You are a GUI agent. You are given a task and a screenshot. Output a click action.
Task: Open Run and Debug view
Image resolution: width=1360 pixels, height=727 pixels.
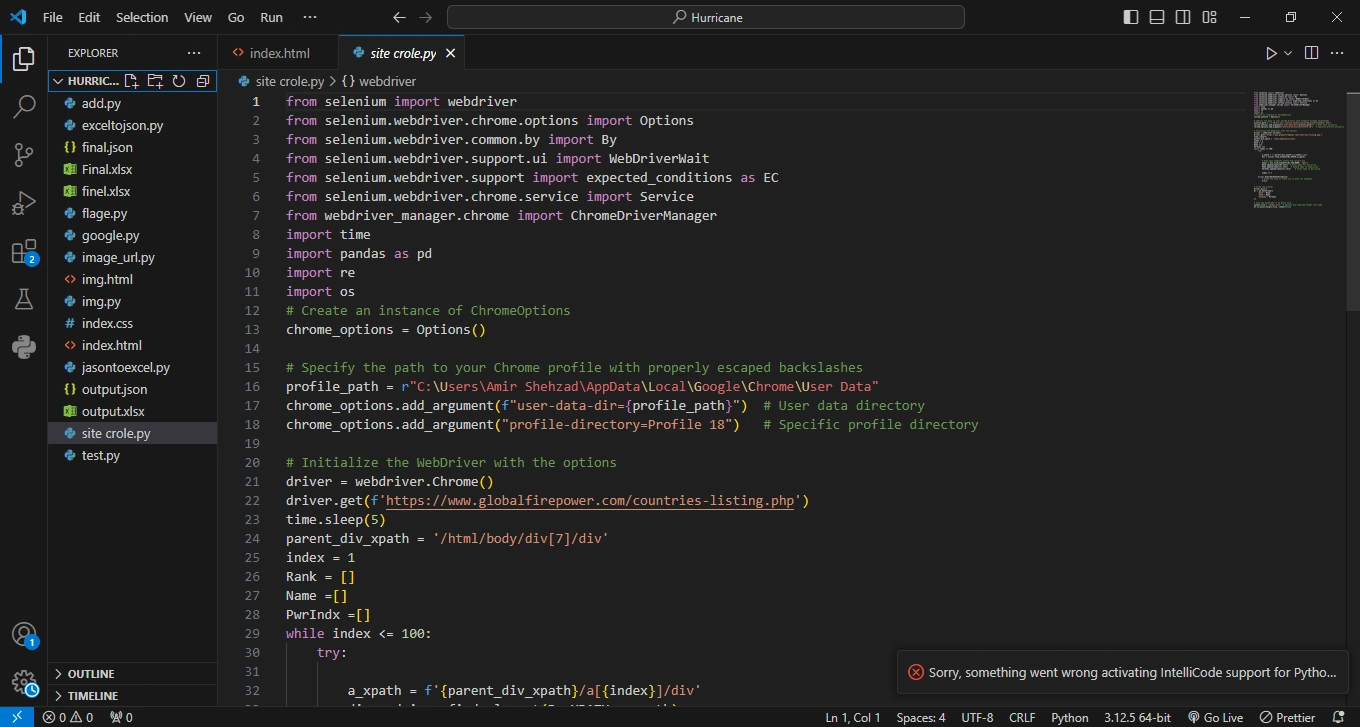pyautogui.click(x=23, y=203)
